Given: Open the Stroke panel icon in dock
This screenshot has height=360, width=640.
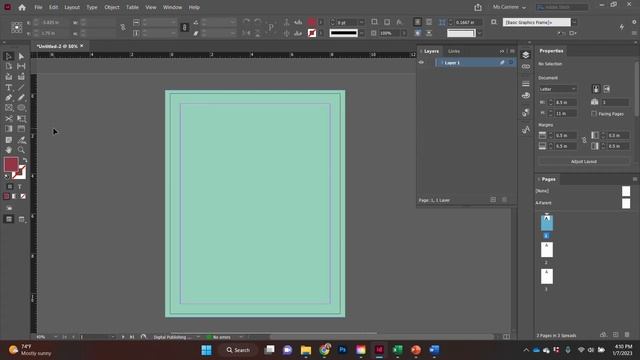Looking at the screenshot, I should pyautogui.click(x=526, y=84).
